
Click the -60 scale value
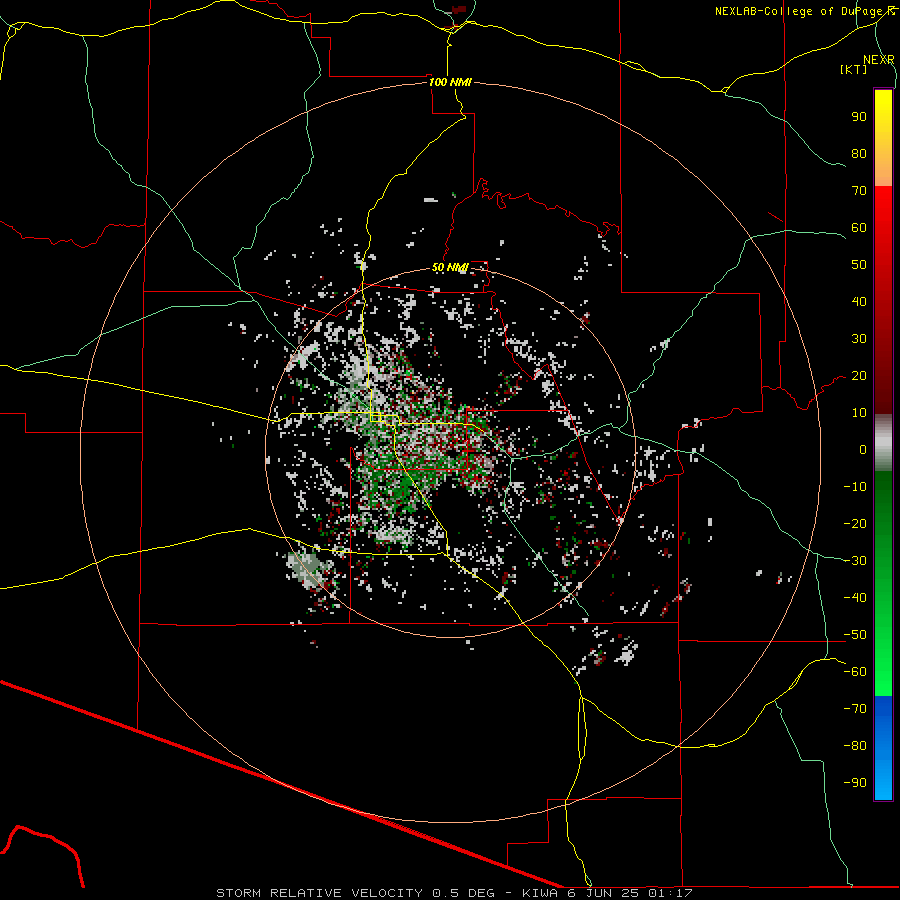click(x=855, y=672)
